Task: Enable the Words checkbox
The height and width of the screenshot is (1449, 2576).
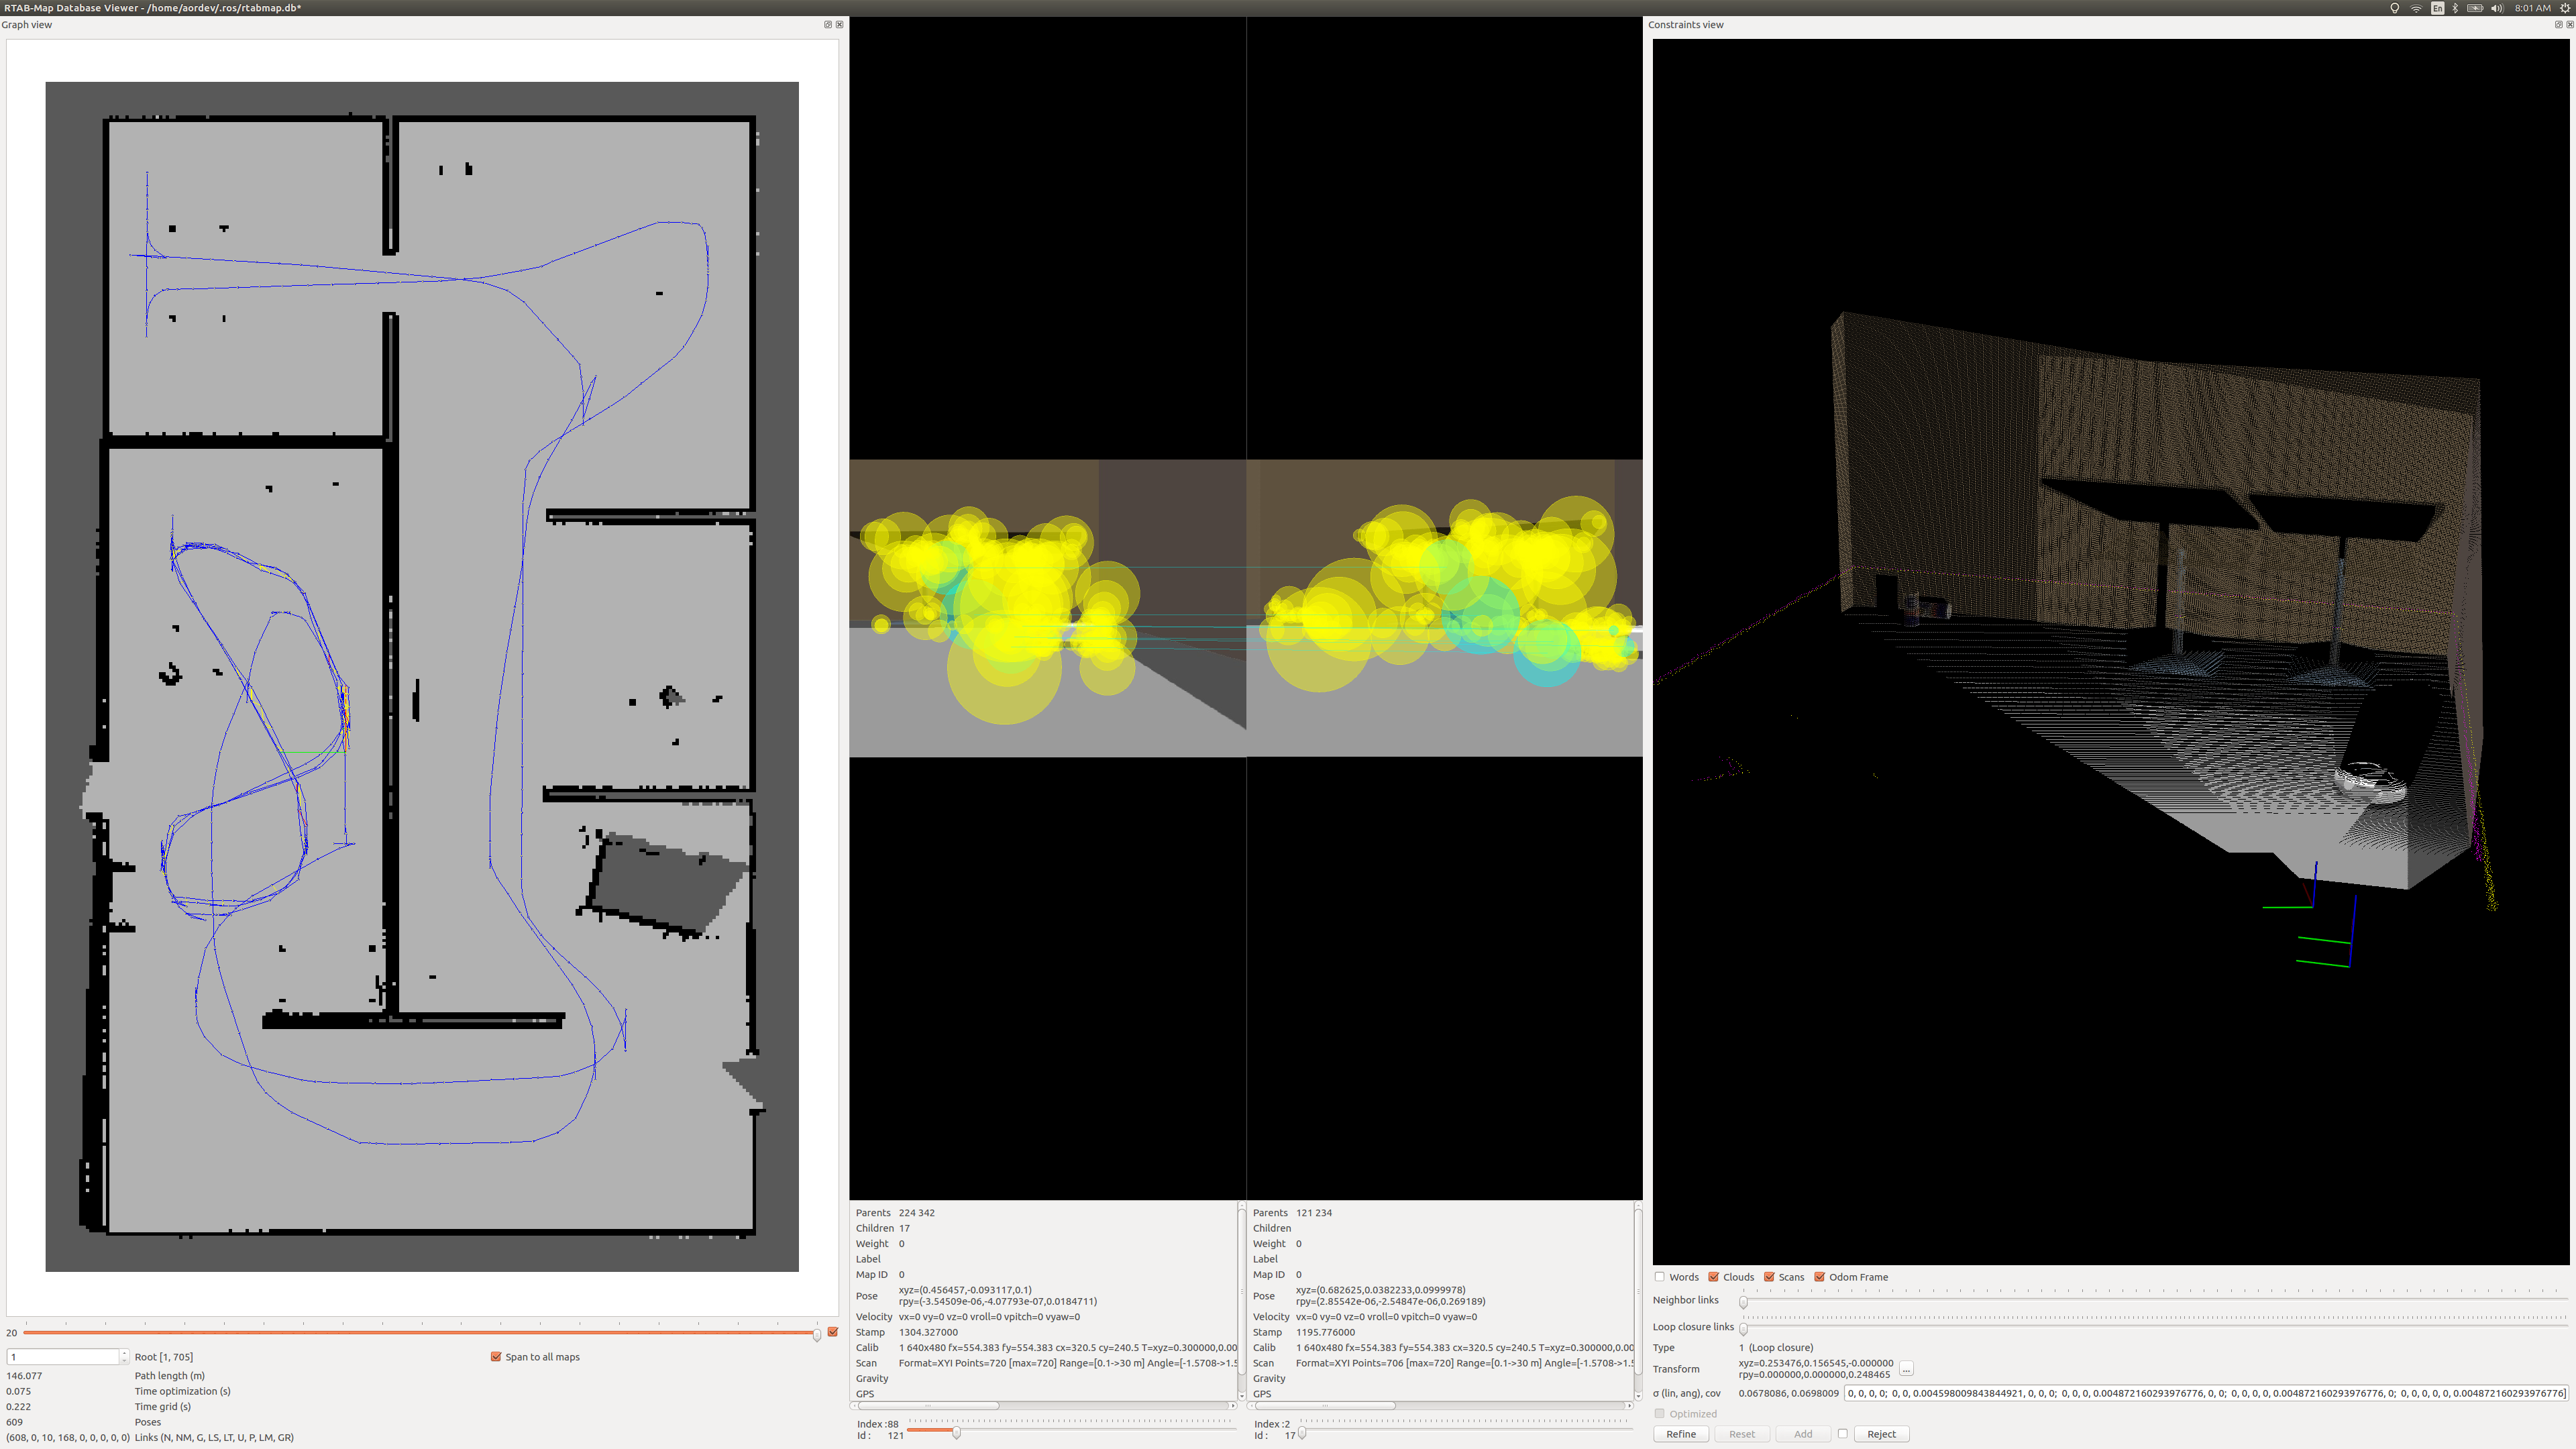Action: pyautogui.click(x=1660, y=1277)
